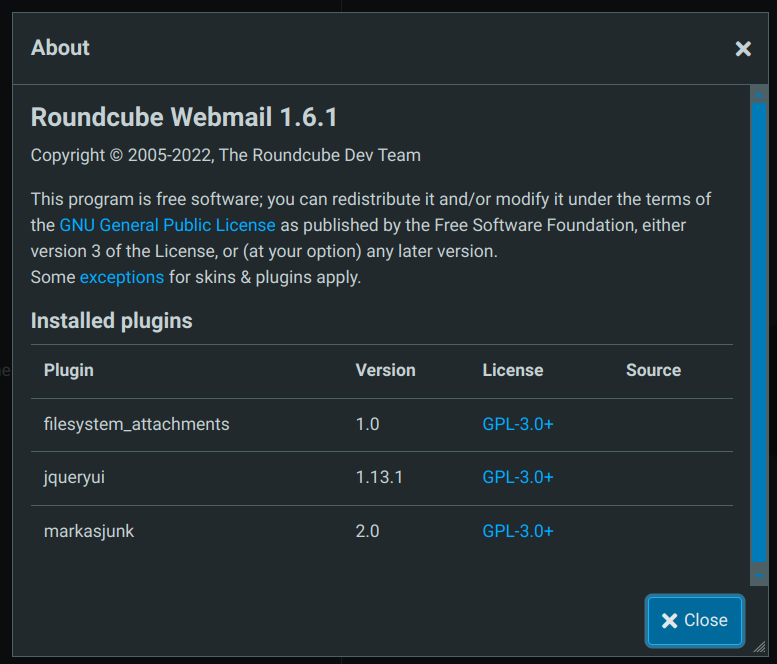Click the dialog resize grip in the corner

coord(760,647)
